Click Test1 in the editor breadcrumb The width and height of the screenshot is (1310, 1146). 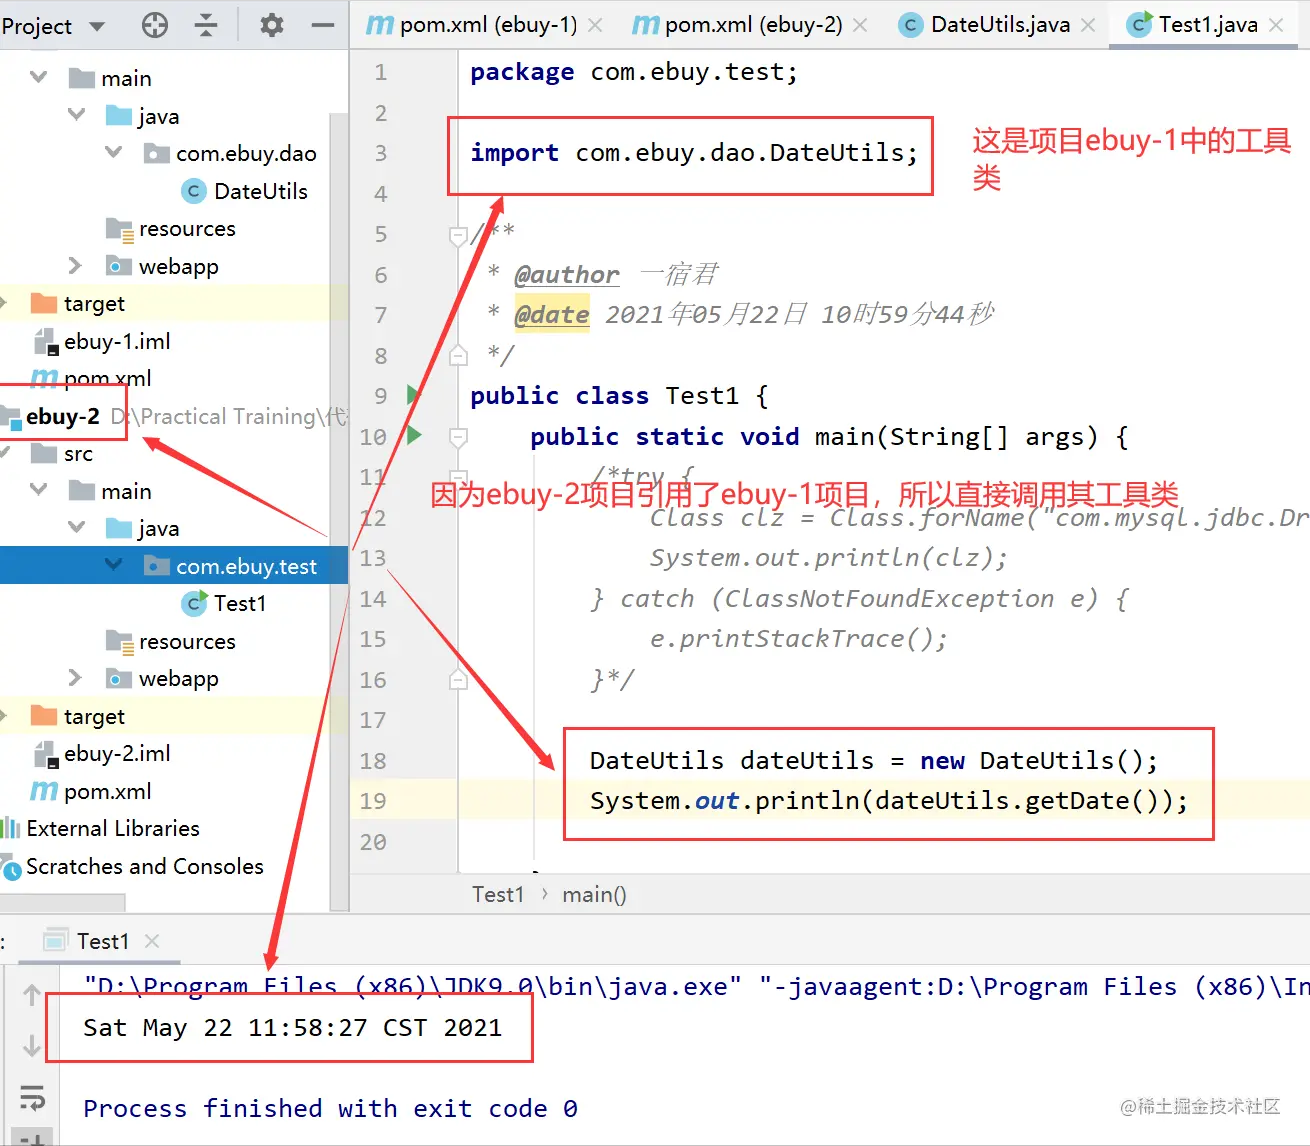pos(498,894)
